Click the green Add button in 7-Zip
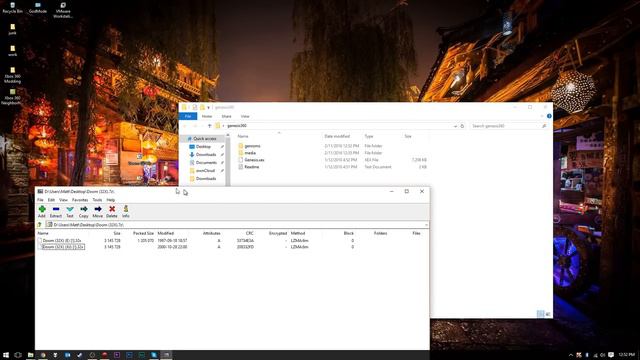640x360 pixels. [x=42, y=211]
